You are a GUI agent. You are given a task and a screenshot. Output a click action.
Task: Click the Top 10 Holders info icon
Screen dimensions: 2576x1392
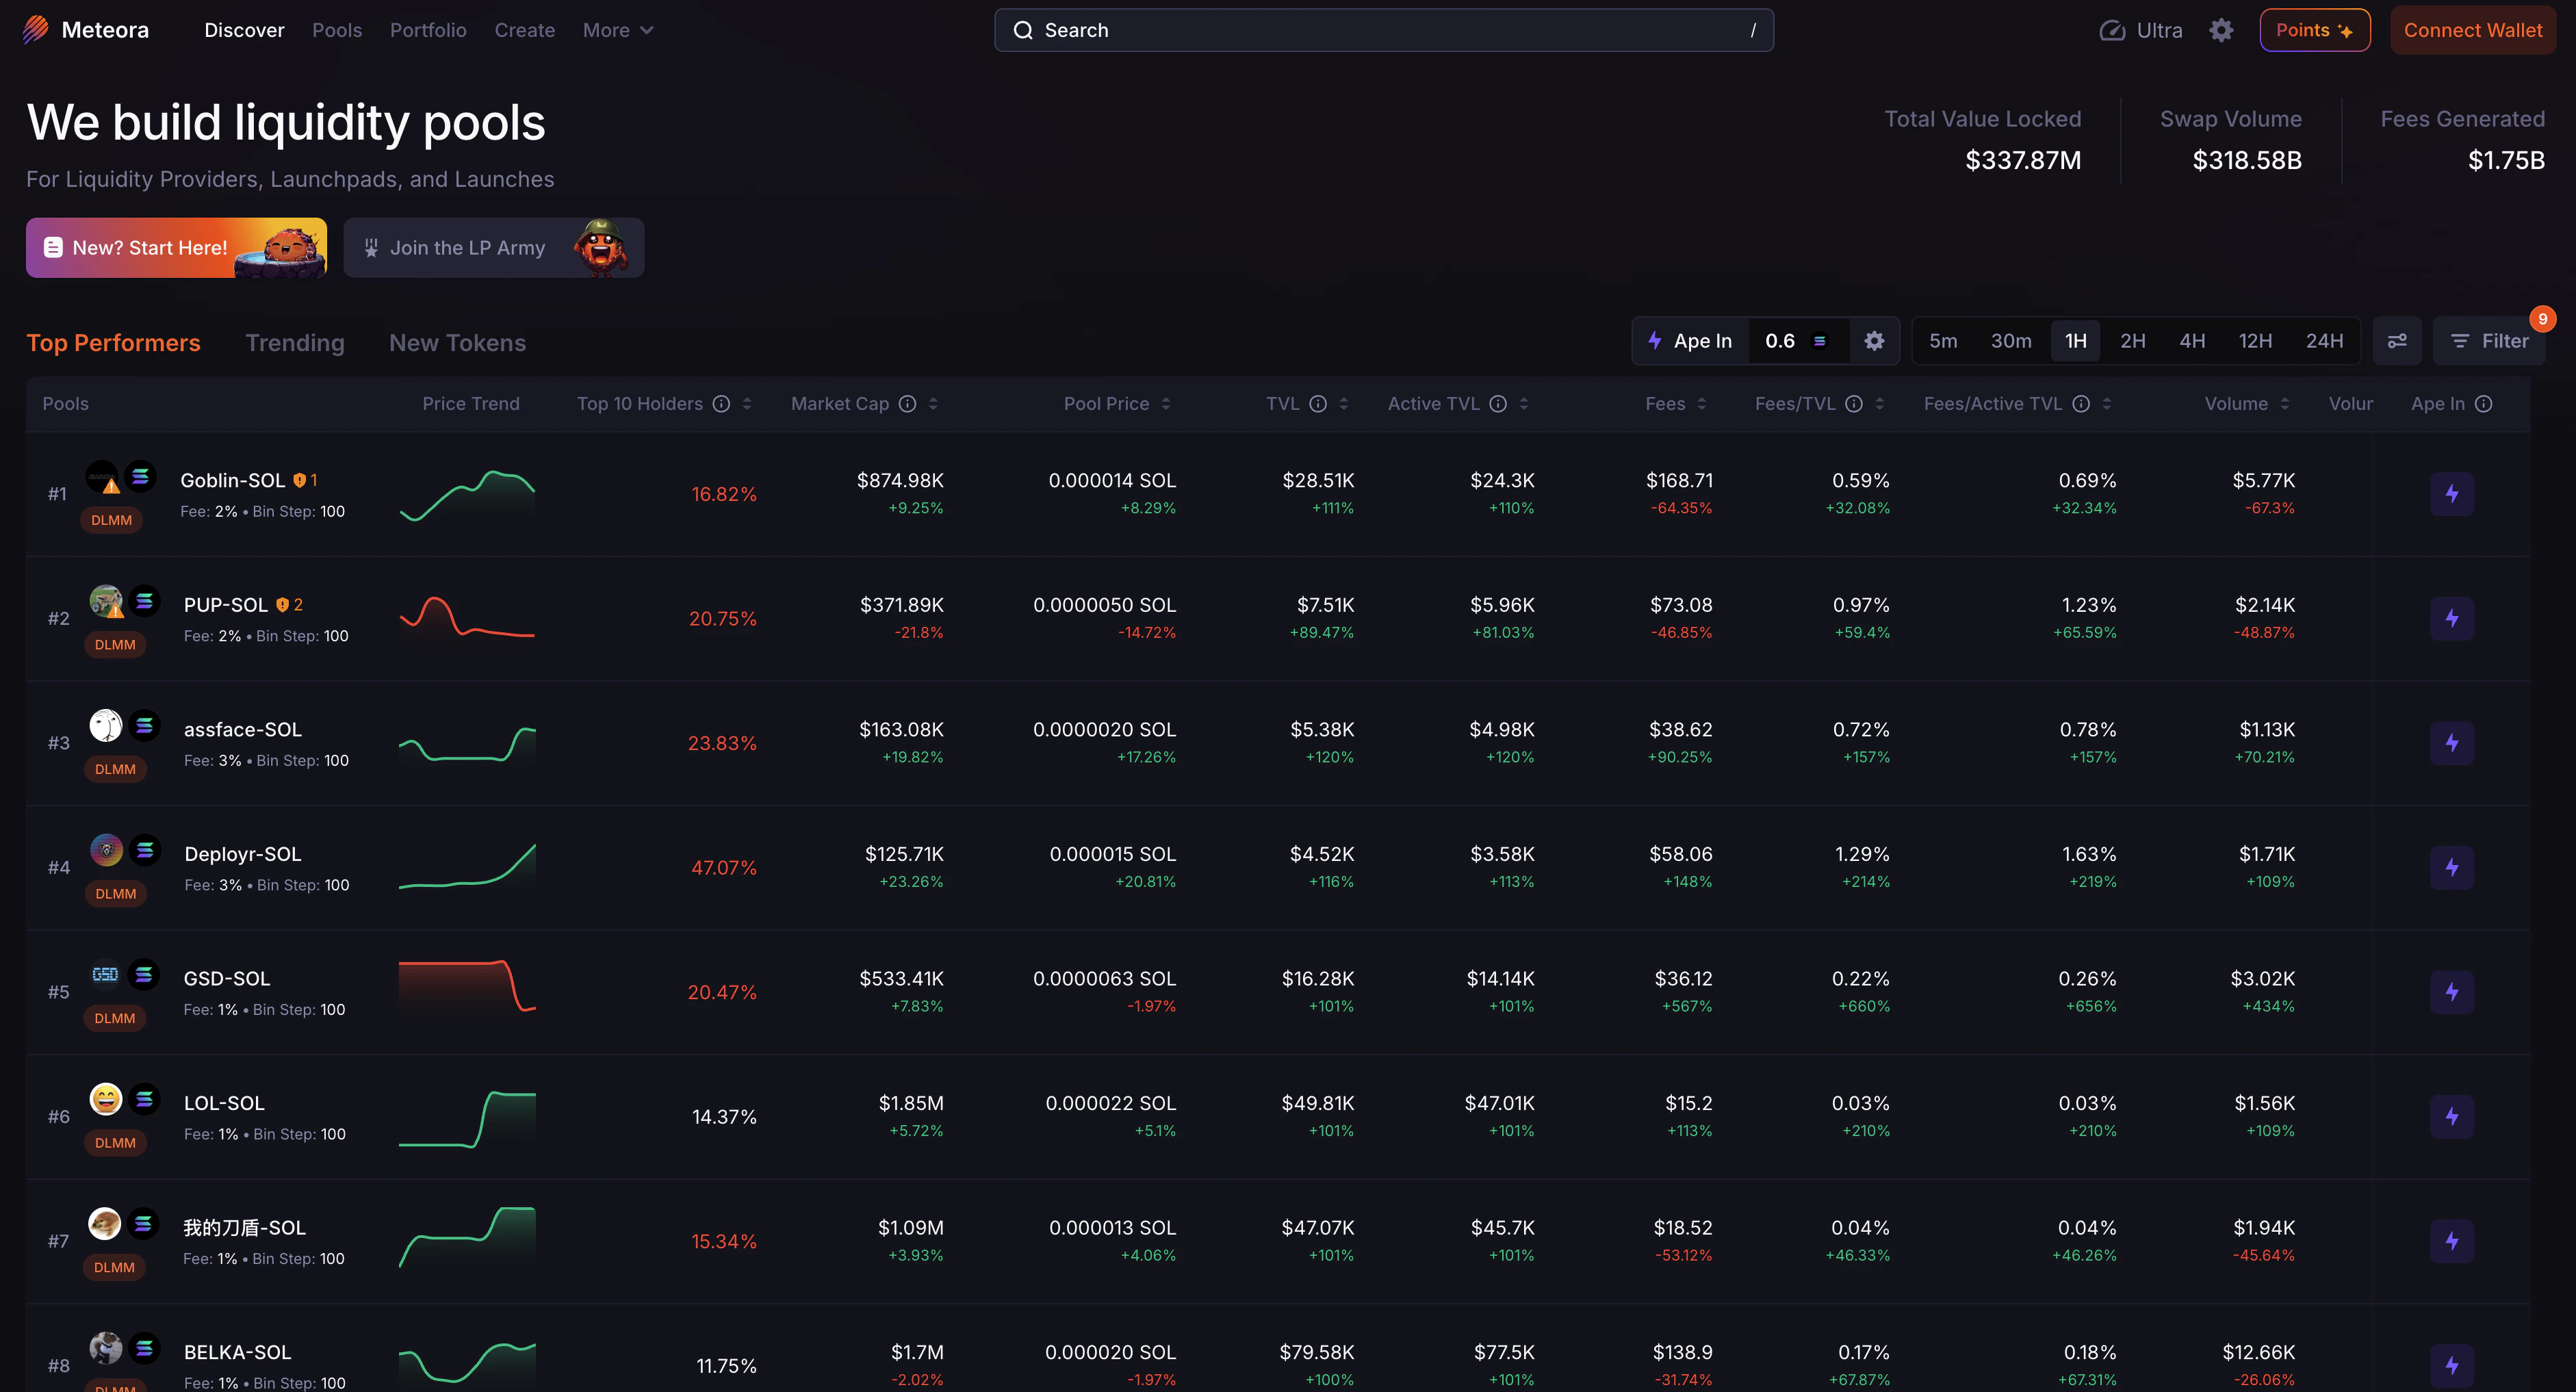coord(721,404)
